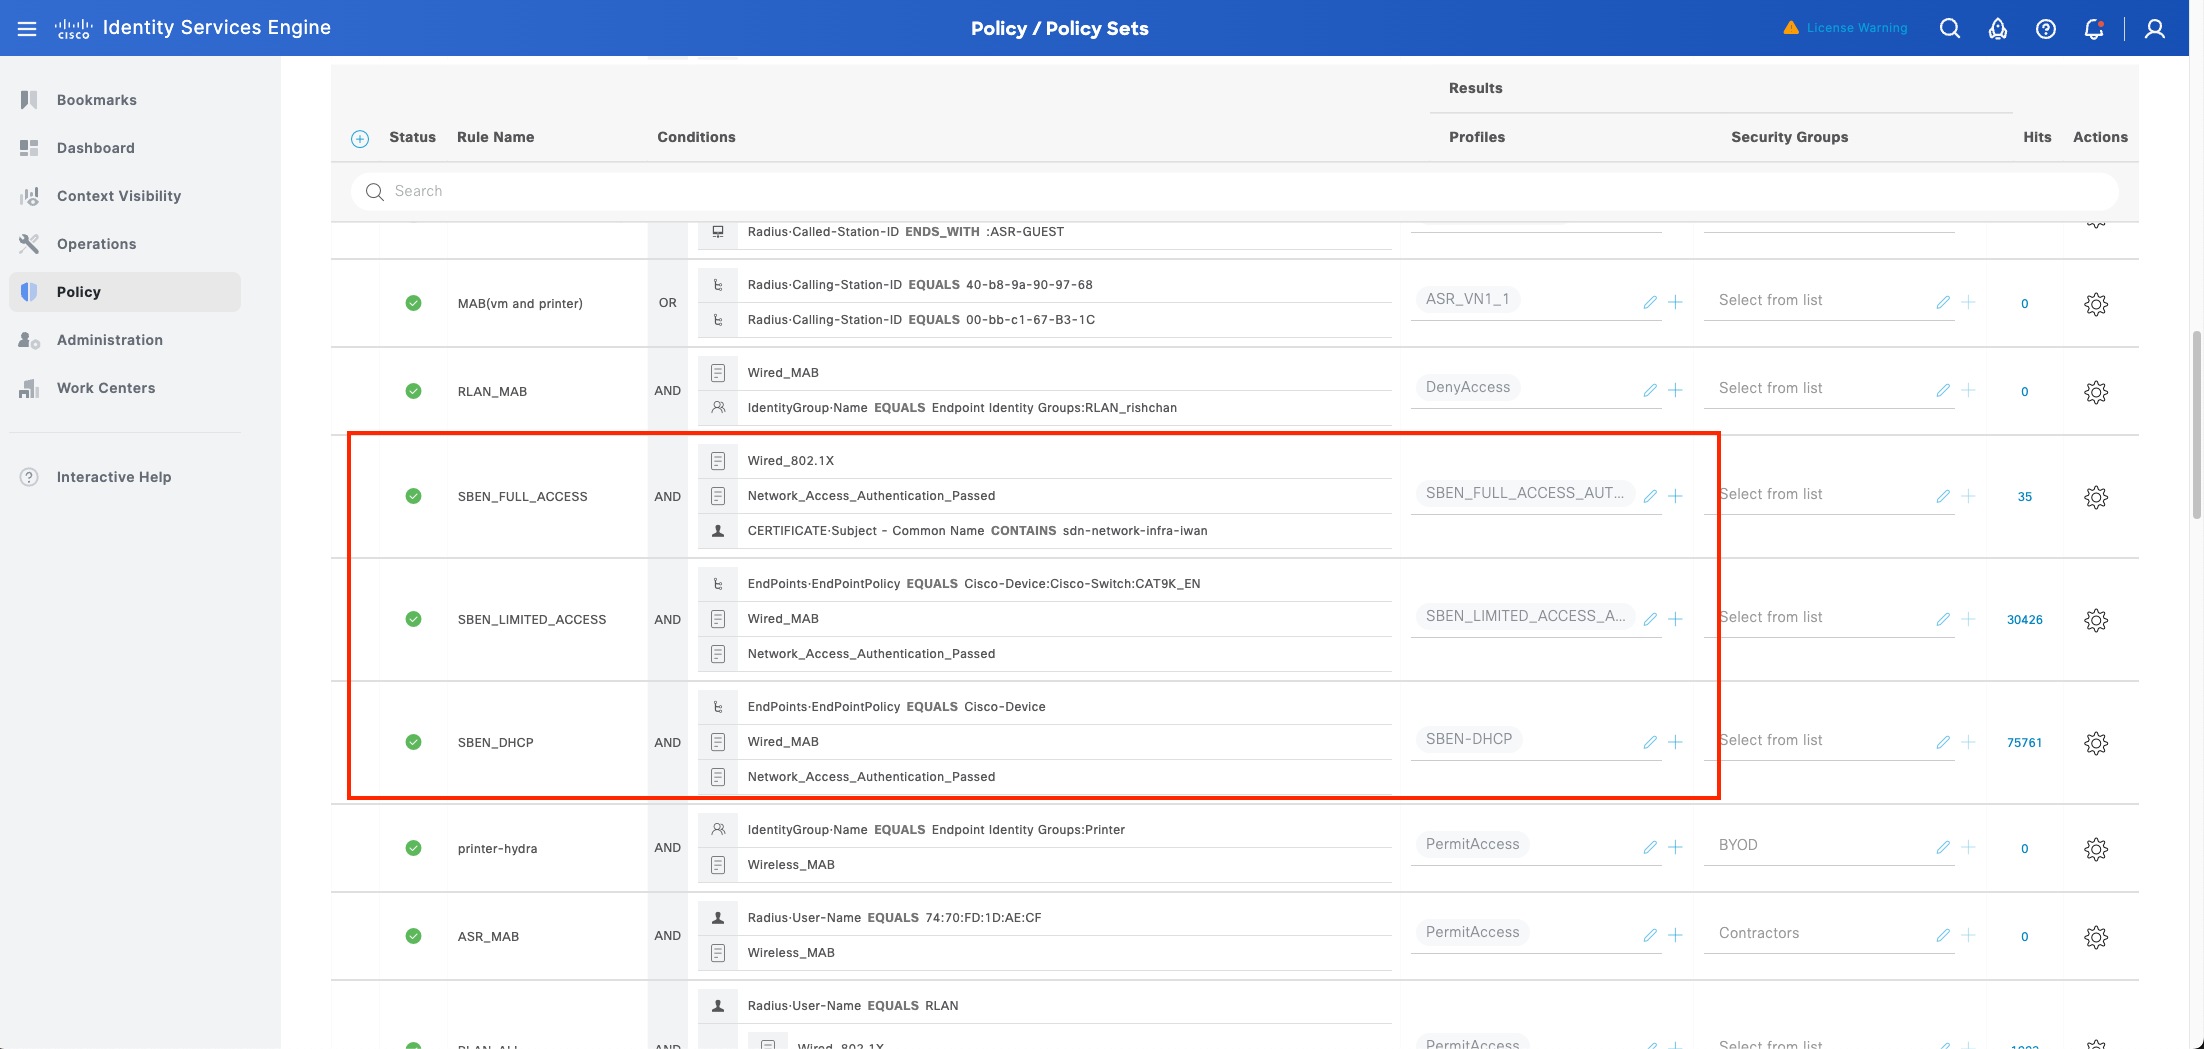
Task: Toggle status icon of SBEN_DHCP rule
Action: (x=413, y=742)
